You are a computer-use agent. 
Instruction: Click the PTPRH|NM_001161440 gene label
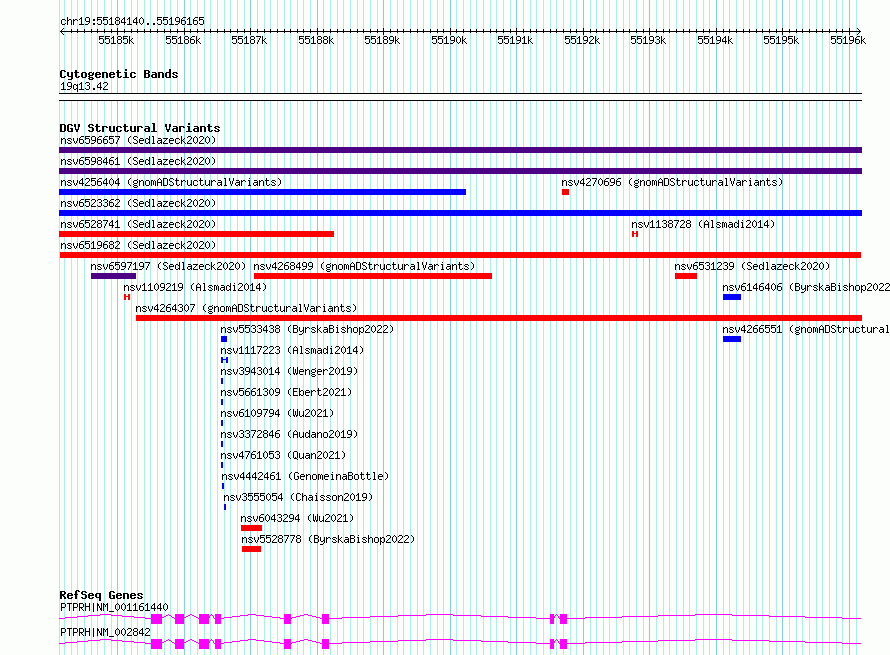114,607
